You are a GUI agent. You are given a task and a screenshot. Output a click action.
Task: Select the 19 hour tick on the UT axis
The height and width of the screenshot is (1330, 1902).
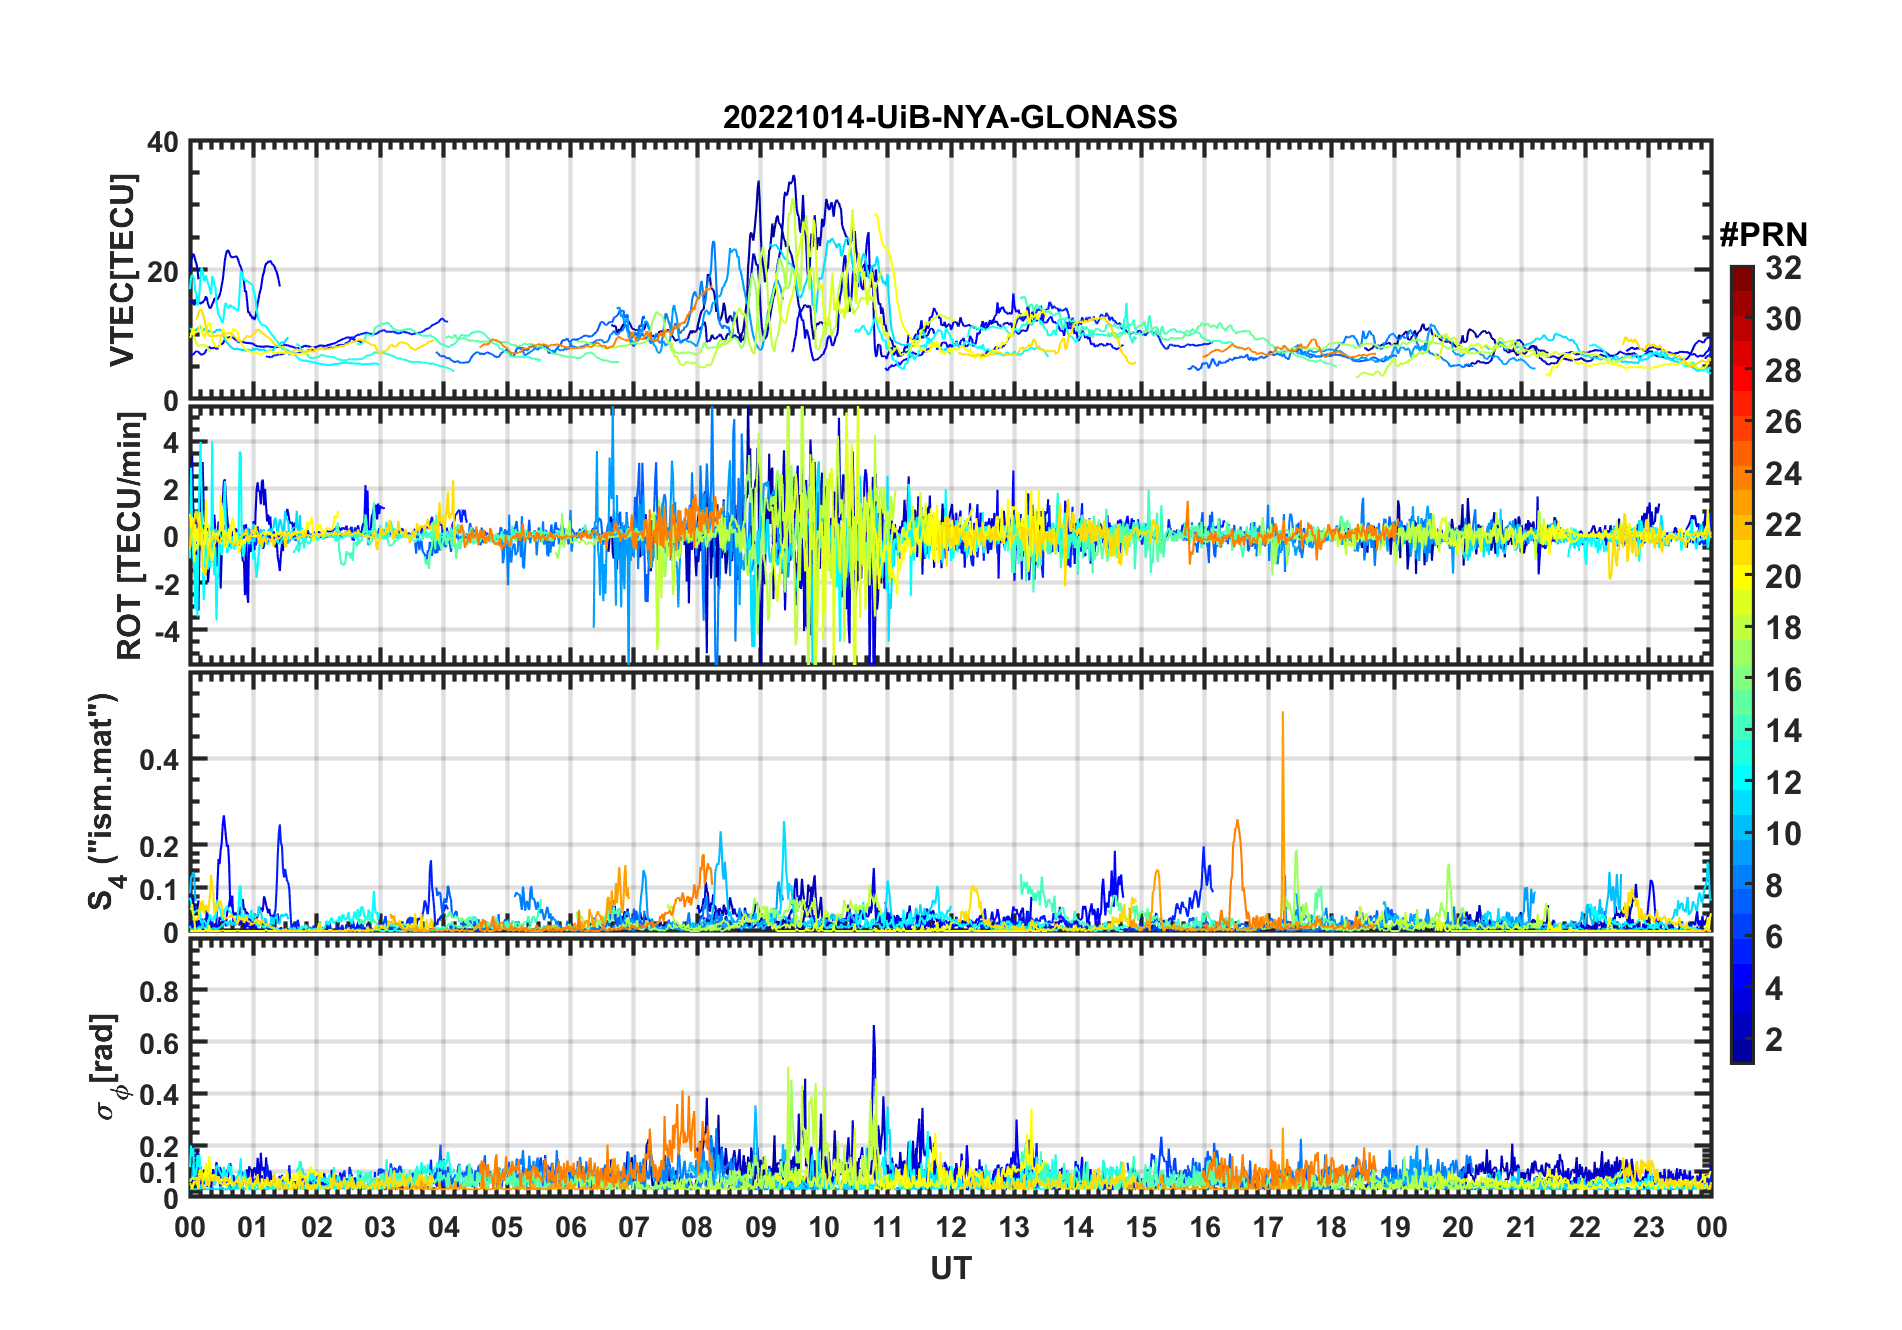(x=1395, y=1227)
